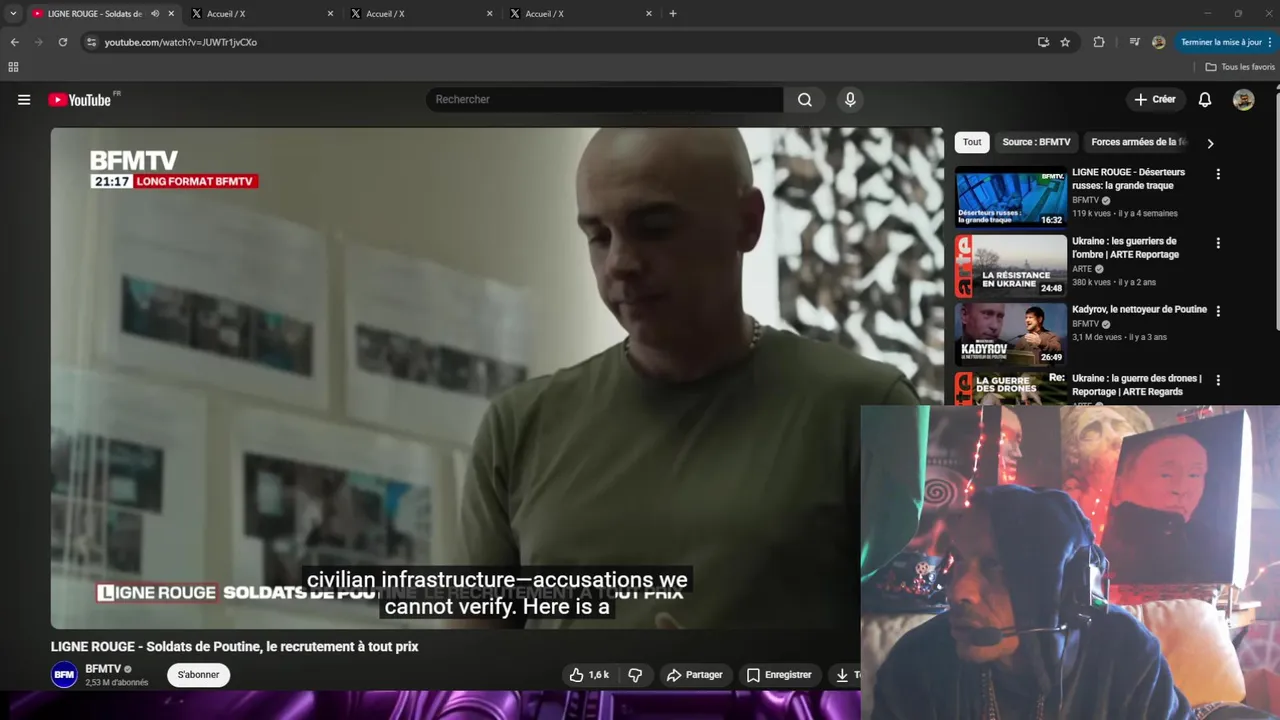Start voice search with the microphone icon
Screen dimensions: 1280x720
pyautogui.click(x=850, y=100)
